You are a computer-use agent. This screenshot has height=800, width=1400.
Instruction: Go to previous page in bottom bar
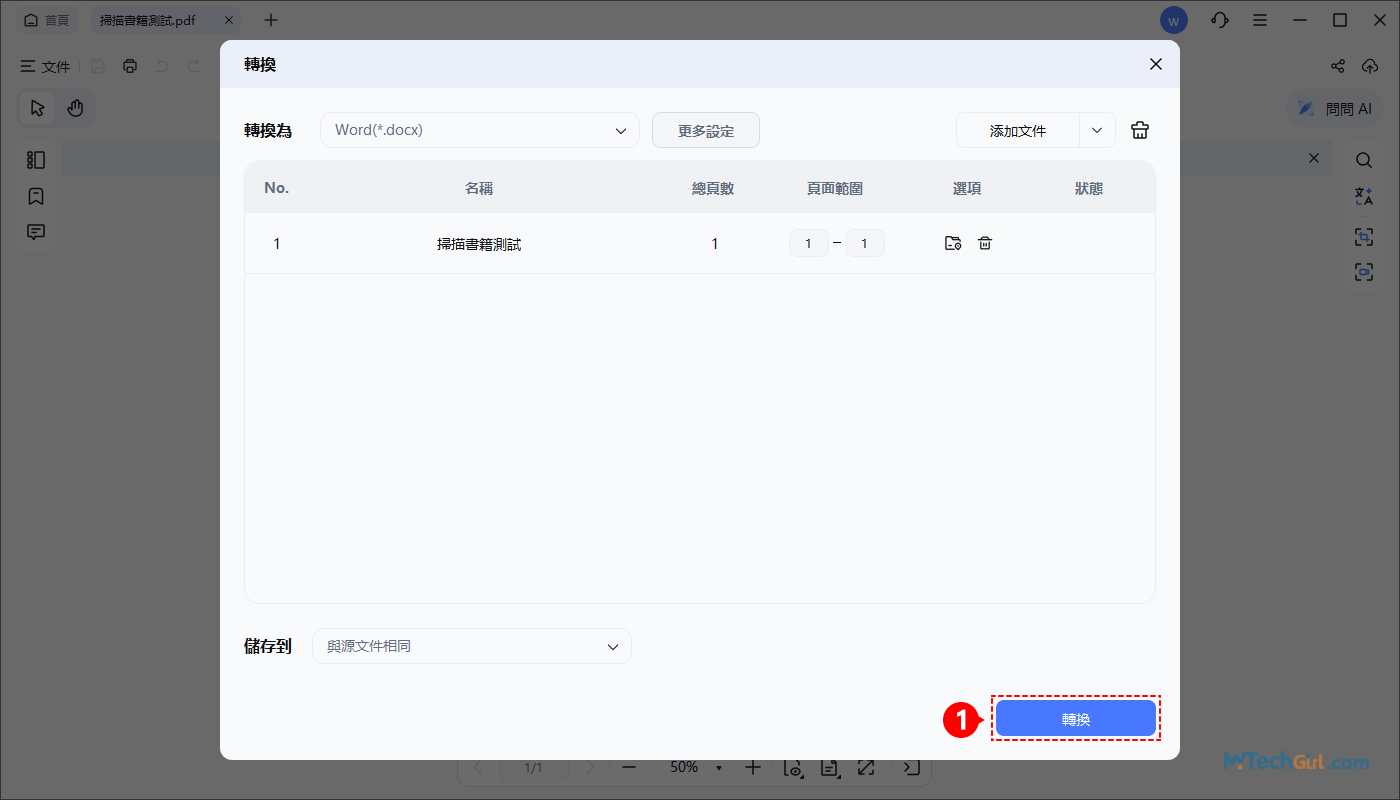477,768
